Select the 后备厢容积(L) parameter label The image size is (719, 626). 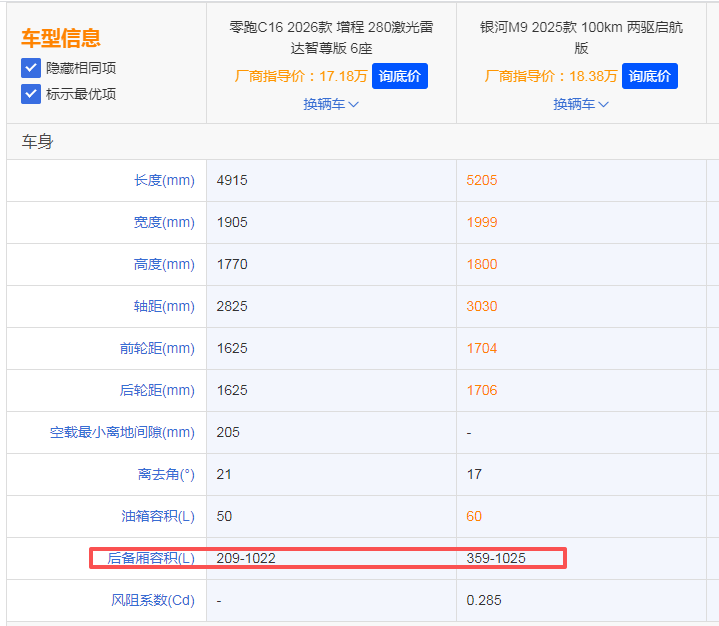tap(151, 558)
